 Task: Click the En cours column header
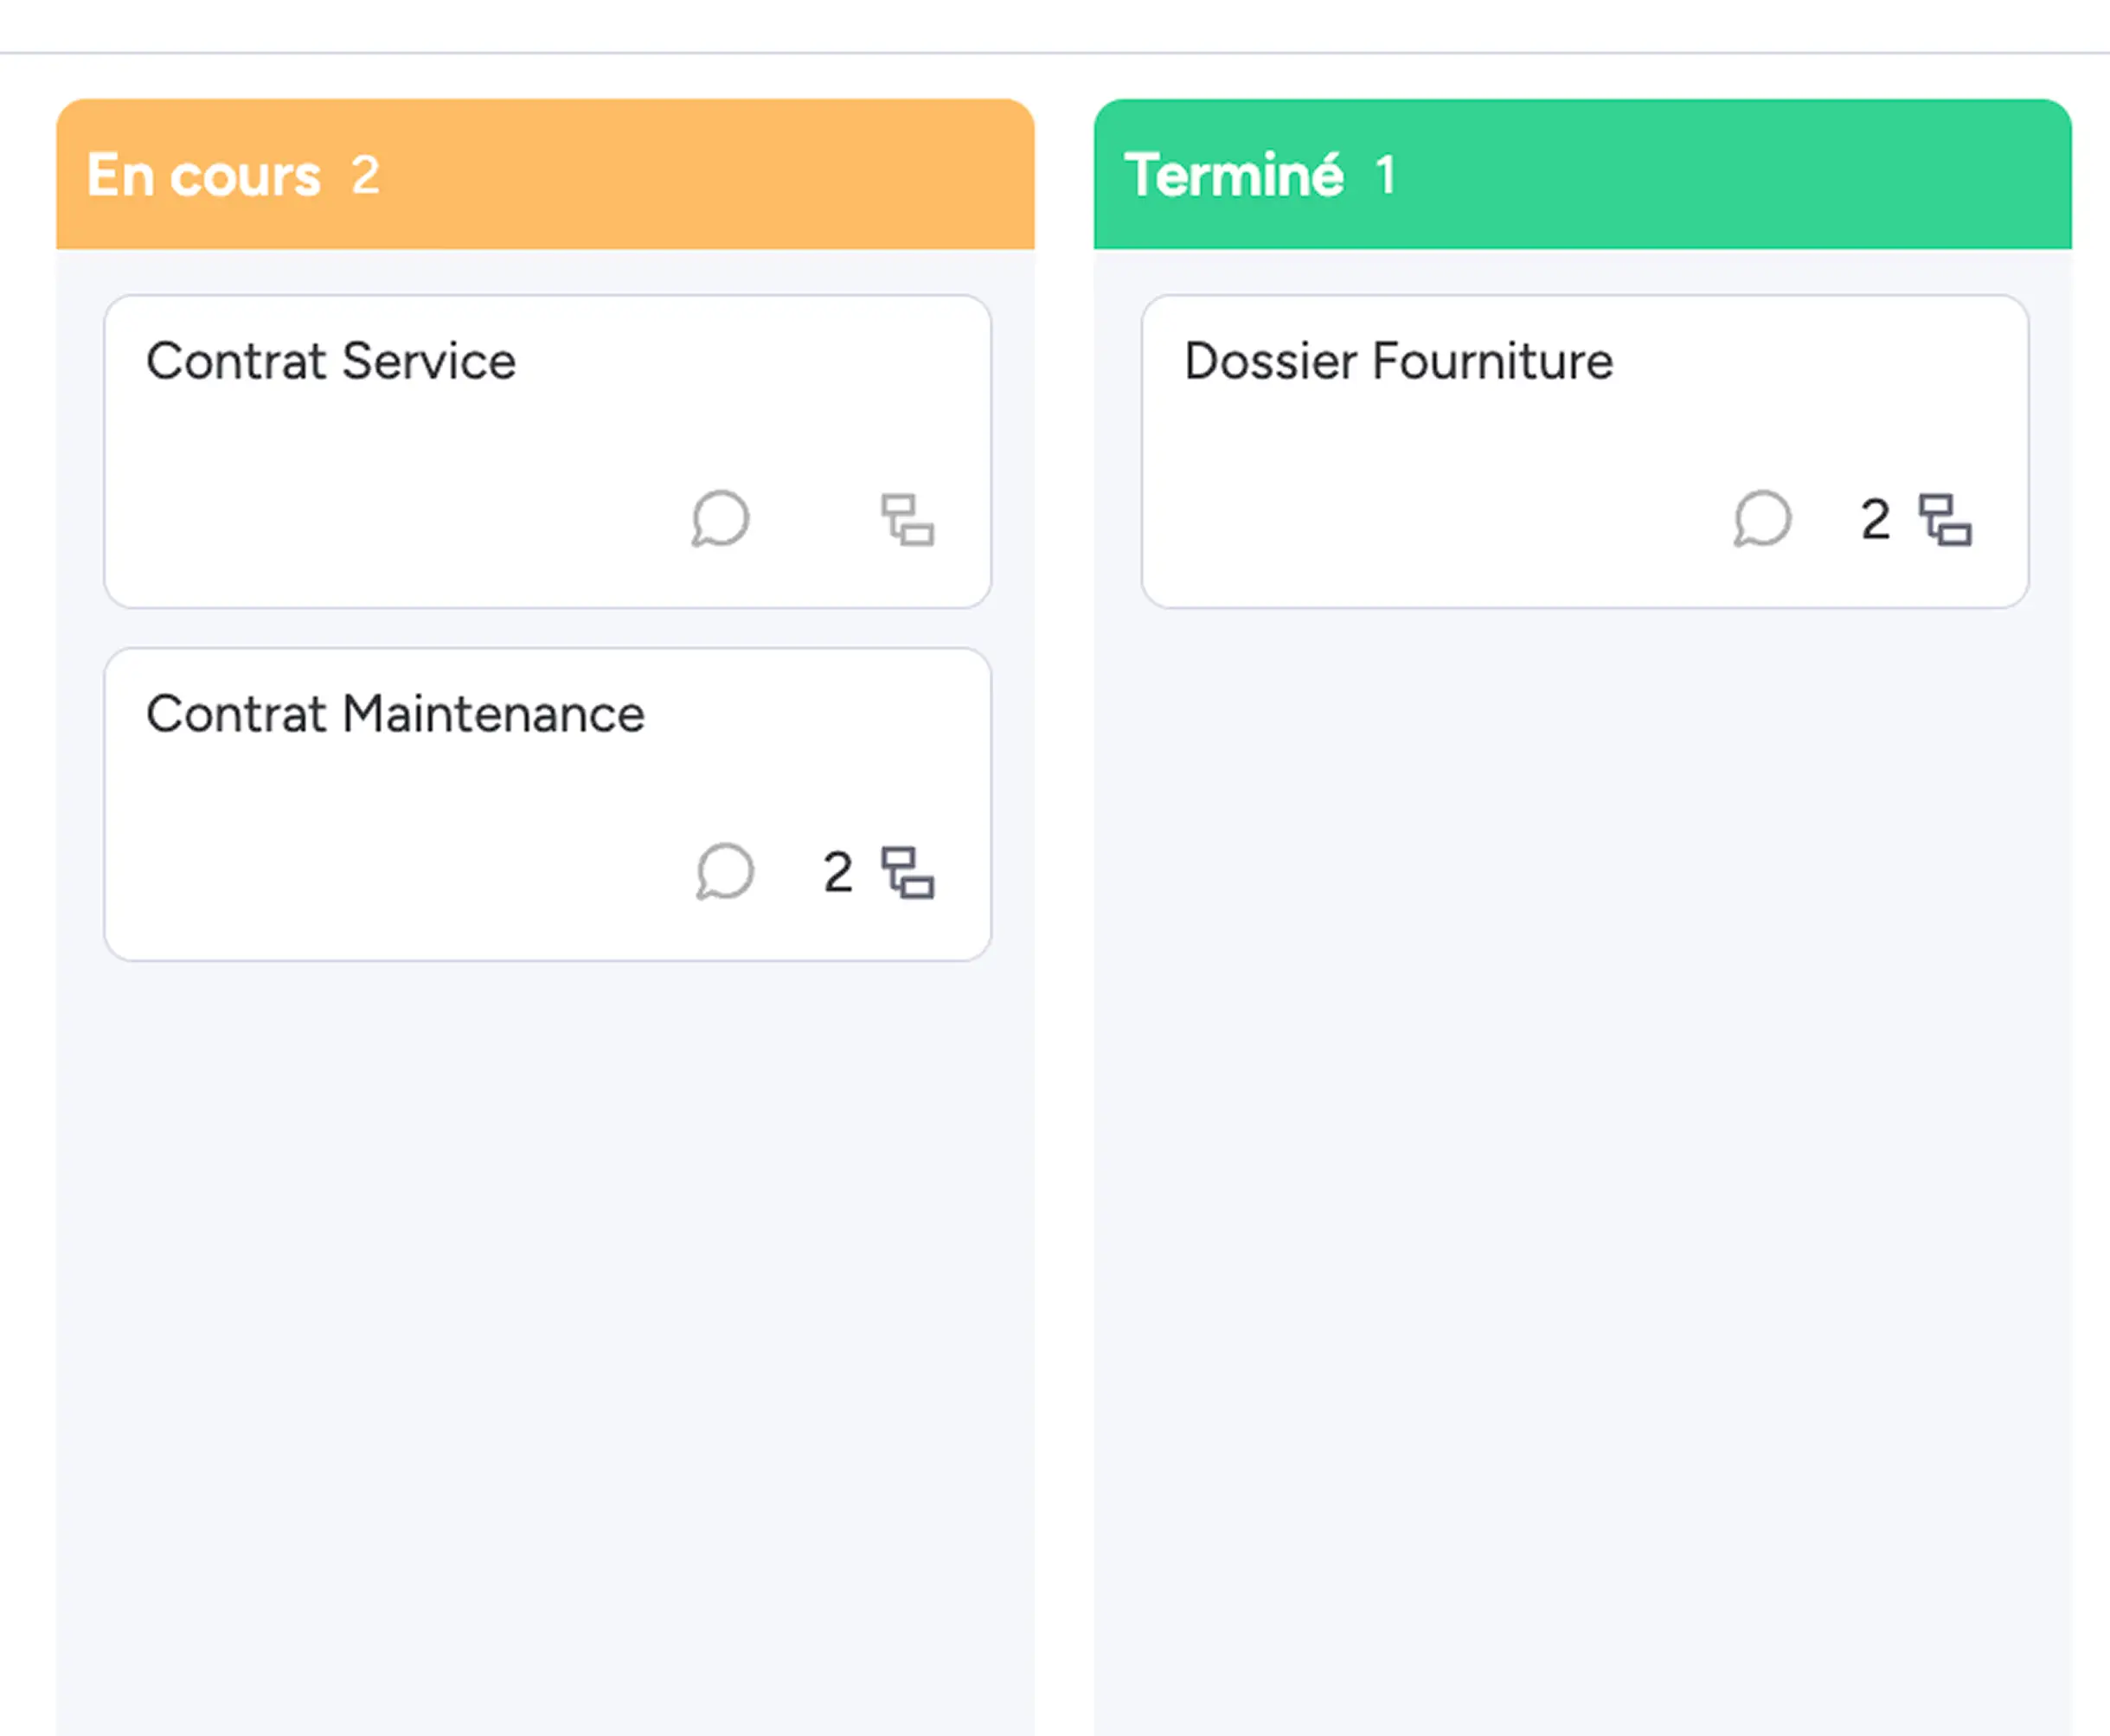pyautogui.click(x=545, y=174)
